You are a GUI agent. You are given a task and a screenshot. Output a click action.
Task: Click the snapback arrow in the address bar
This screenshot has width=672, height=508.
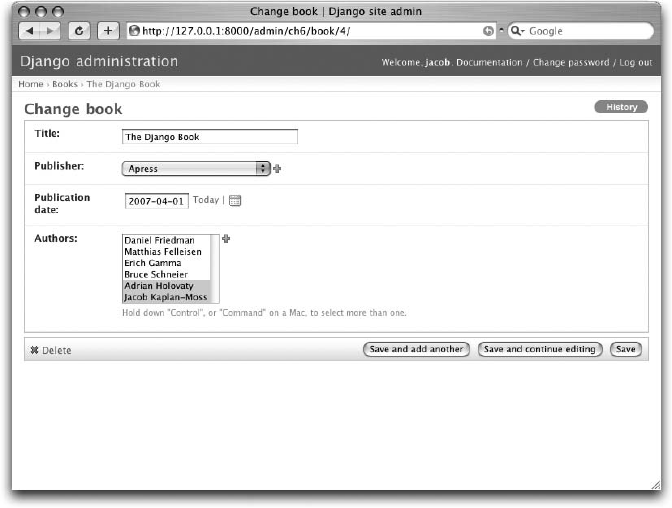(488, 31)
